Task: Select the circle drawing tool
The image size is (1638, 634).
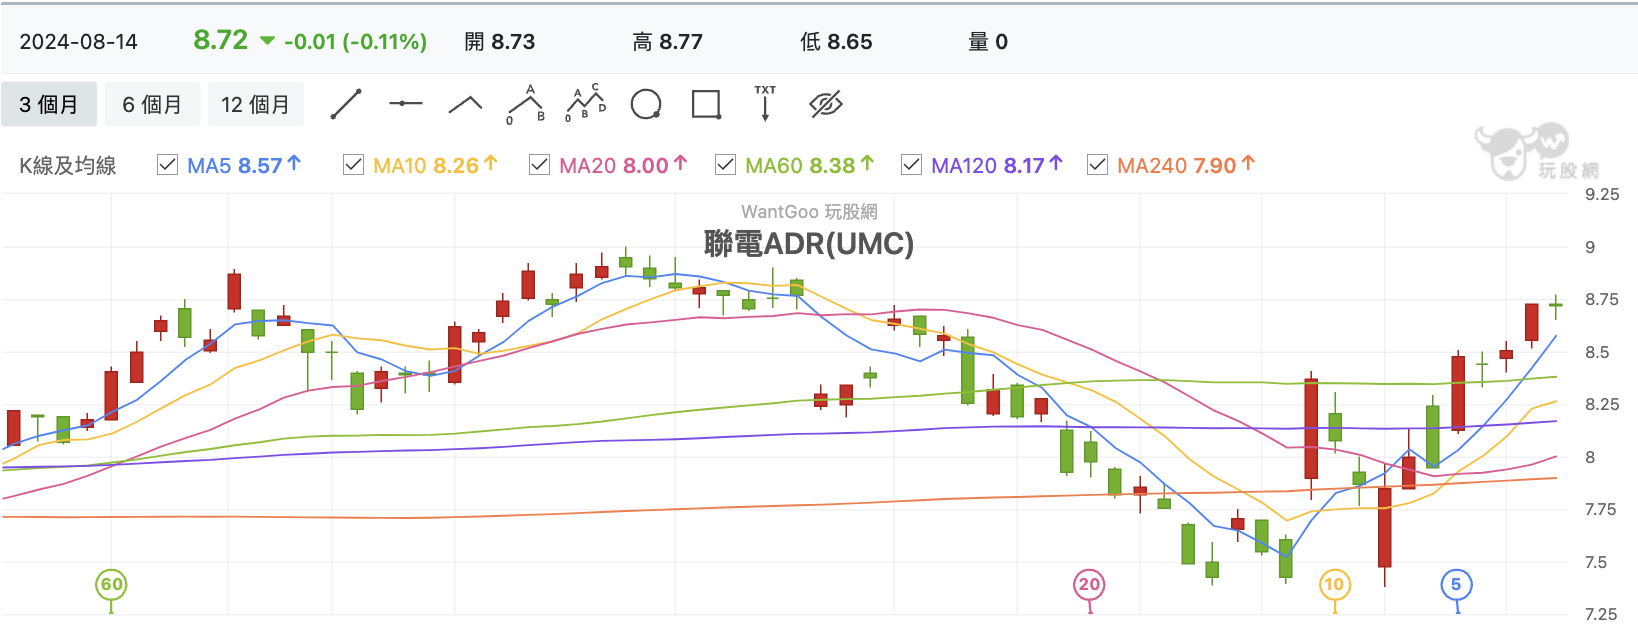Action: [x=646, y=104]
